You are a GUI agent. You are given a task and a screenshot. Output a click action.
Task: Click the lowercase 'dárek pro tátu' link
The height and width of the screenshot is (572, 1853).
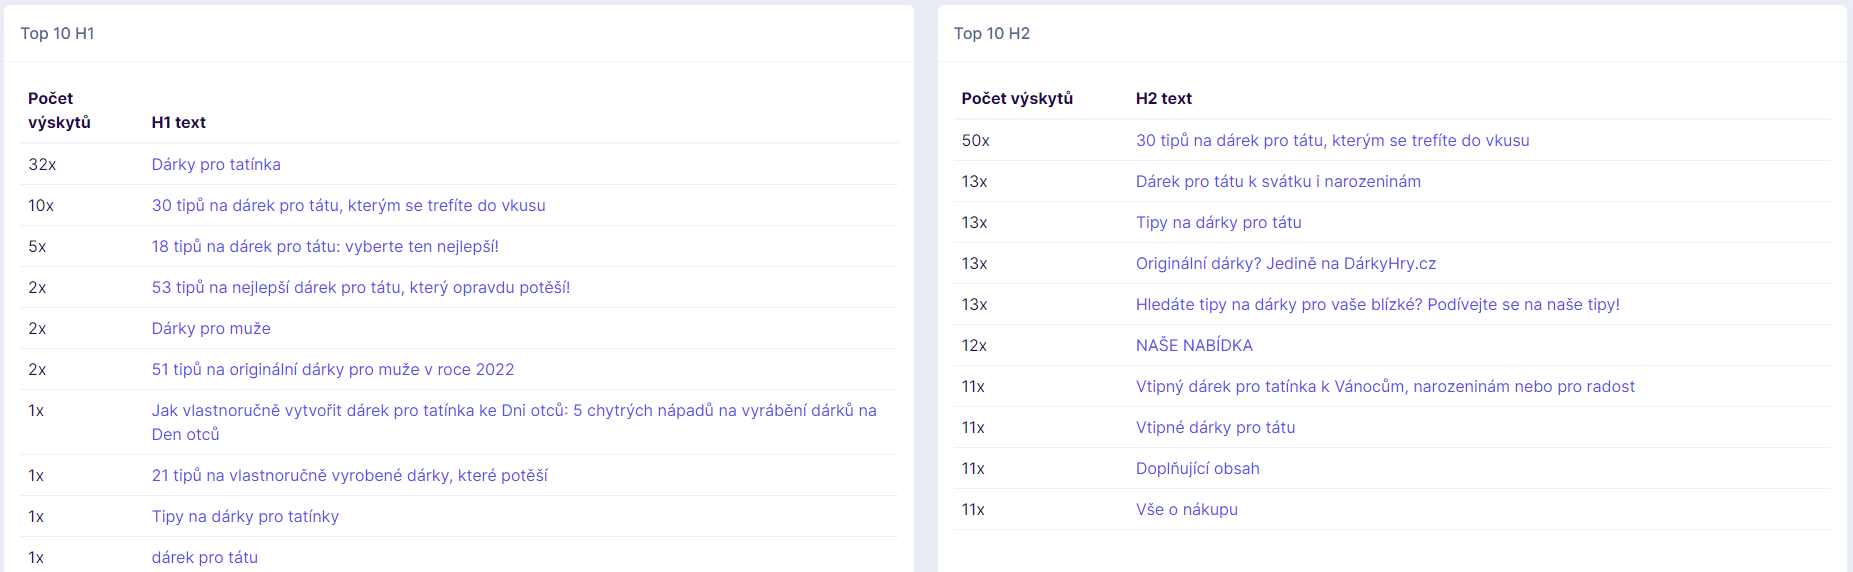[x=205, y=557]
